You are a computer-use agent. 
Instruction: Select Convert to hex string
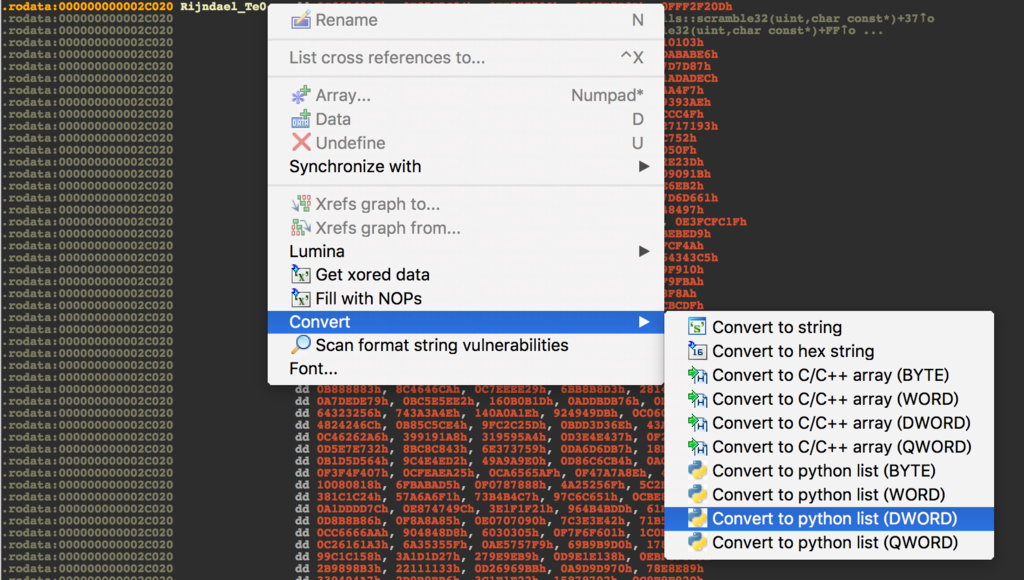click(x=829, y=351)
